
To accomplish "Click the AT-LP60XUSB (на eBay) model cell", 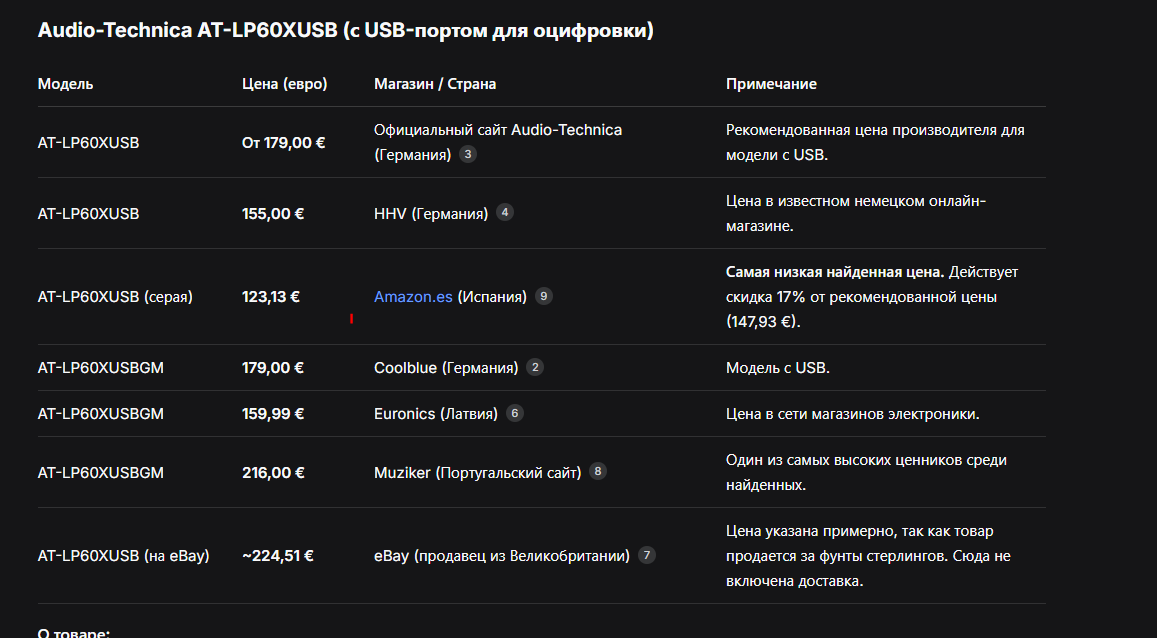I will pos(123,556).
